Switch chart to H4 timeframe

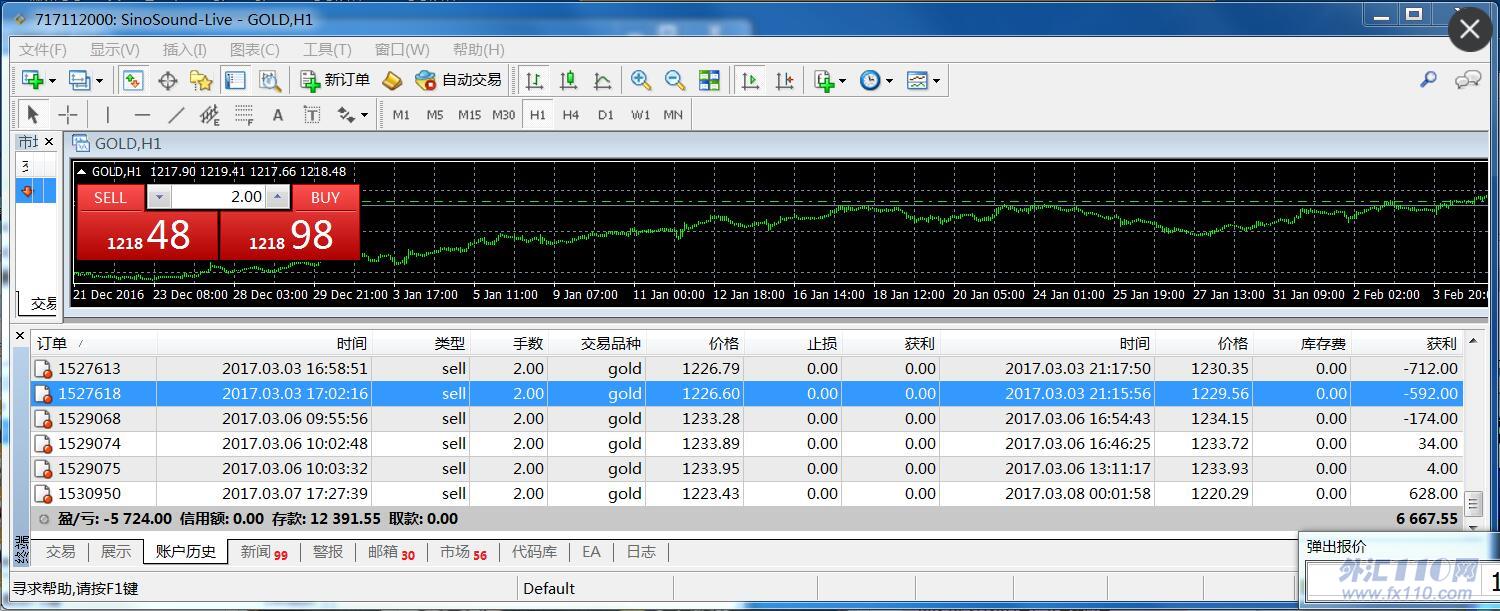point(571,114)
